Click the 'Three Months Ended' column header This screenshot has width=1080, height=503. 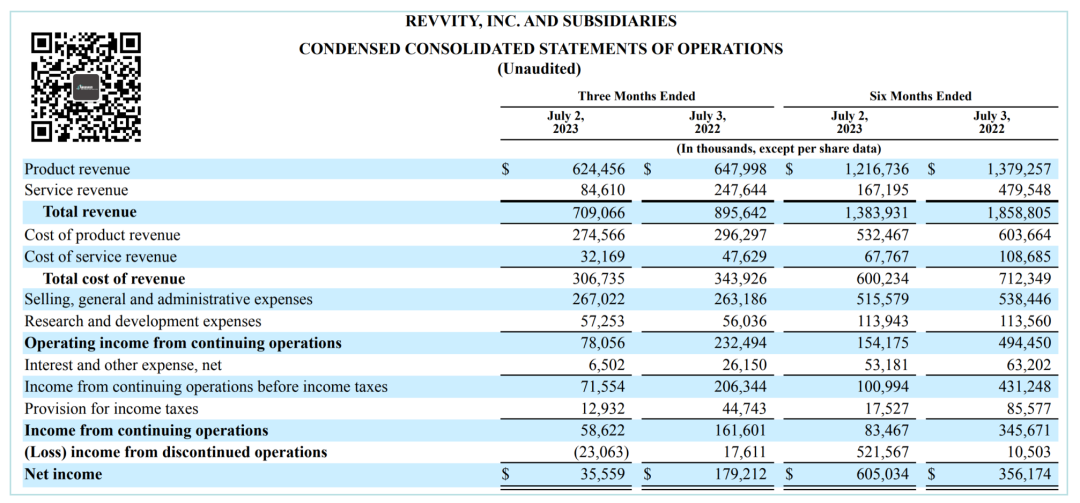(x=636, y=96)
